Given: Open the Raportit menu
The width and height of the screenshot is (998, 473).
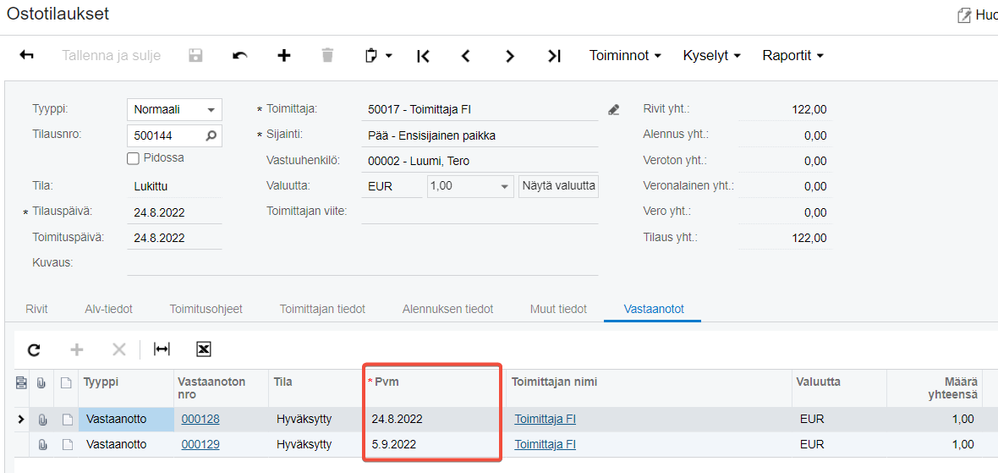Looking at the screenshot, I should pos(792,56).
